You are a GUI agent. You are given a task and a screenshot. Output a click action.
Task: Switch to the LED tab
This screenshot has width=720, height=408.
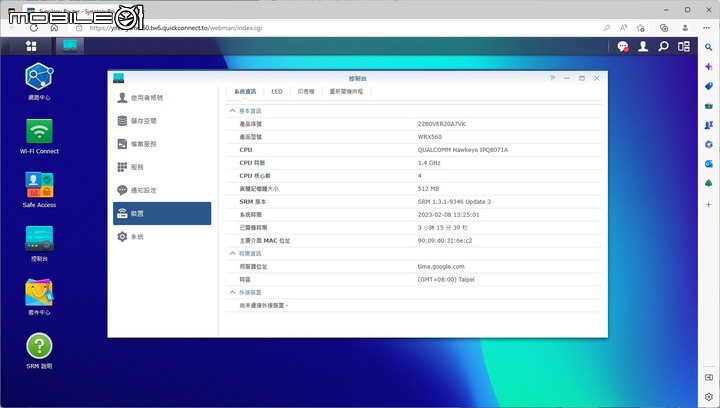(277, 92)
